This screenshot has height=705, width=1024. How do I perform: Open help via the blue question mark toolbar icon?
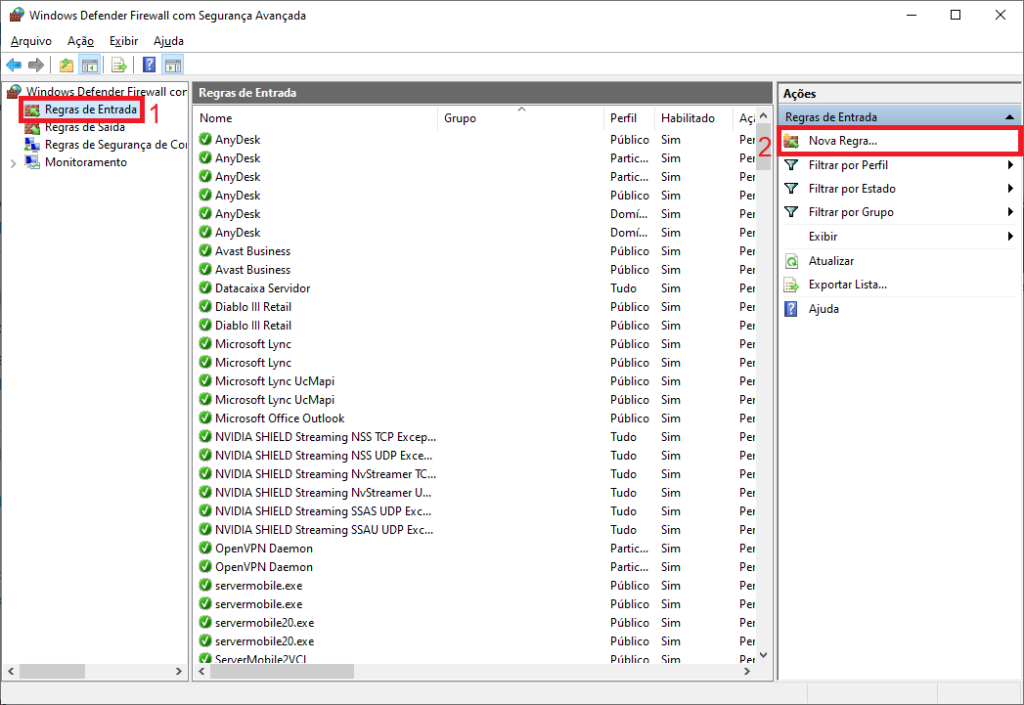pos(150,64)
